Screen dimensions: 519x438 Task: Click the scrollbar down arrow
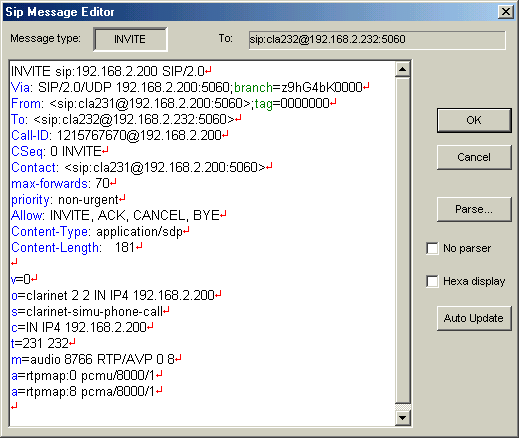click(403, 418)
